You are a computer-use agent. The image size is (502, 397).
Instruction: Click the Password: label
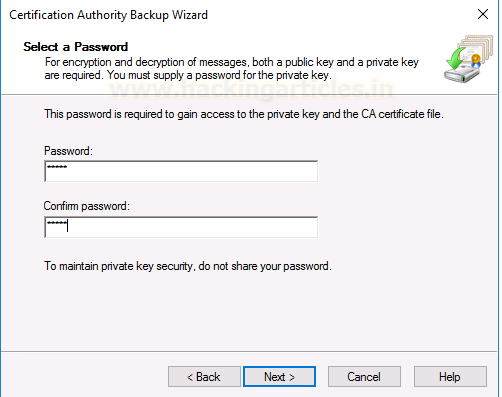[x=68, y=151]
